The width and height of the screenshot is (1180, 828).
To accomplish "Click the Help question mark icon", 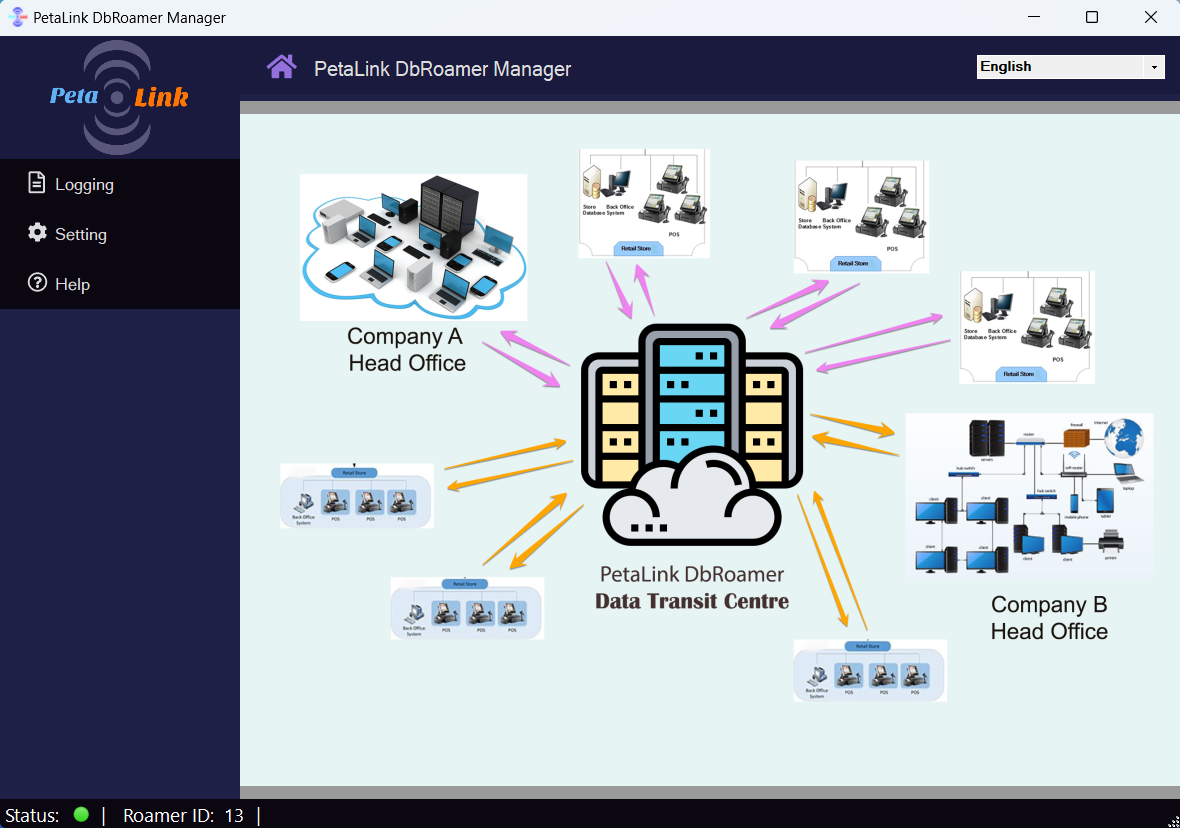I will pyautogui.click(x=37, y=283).
